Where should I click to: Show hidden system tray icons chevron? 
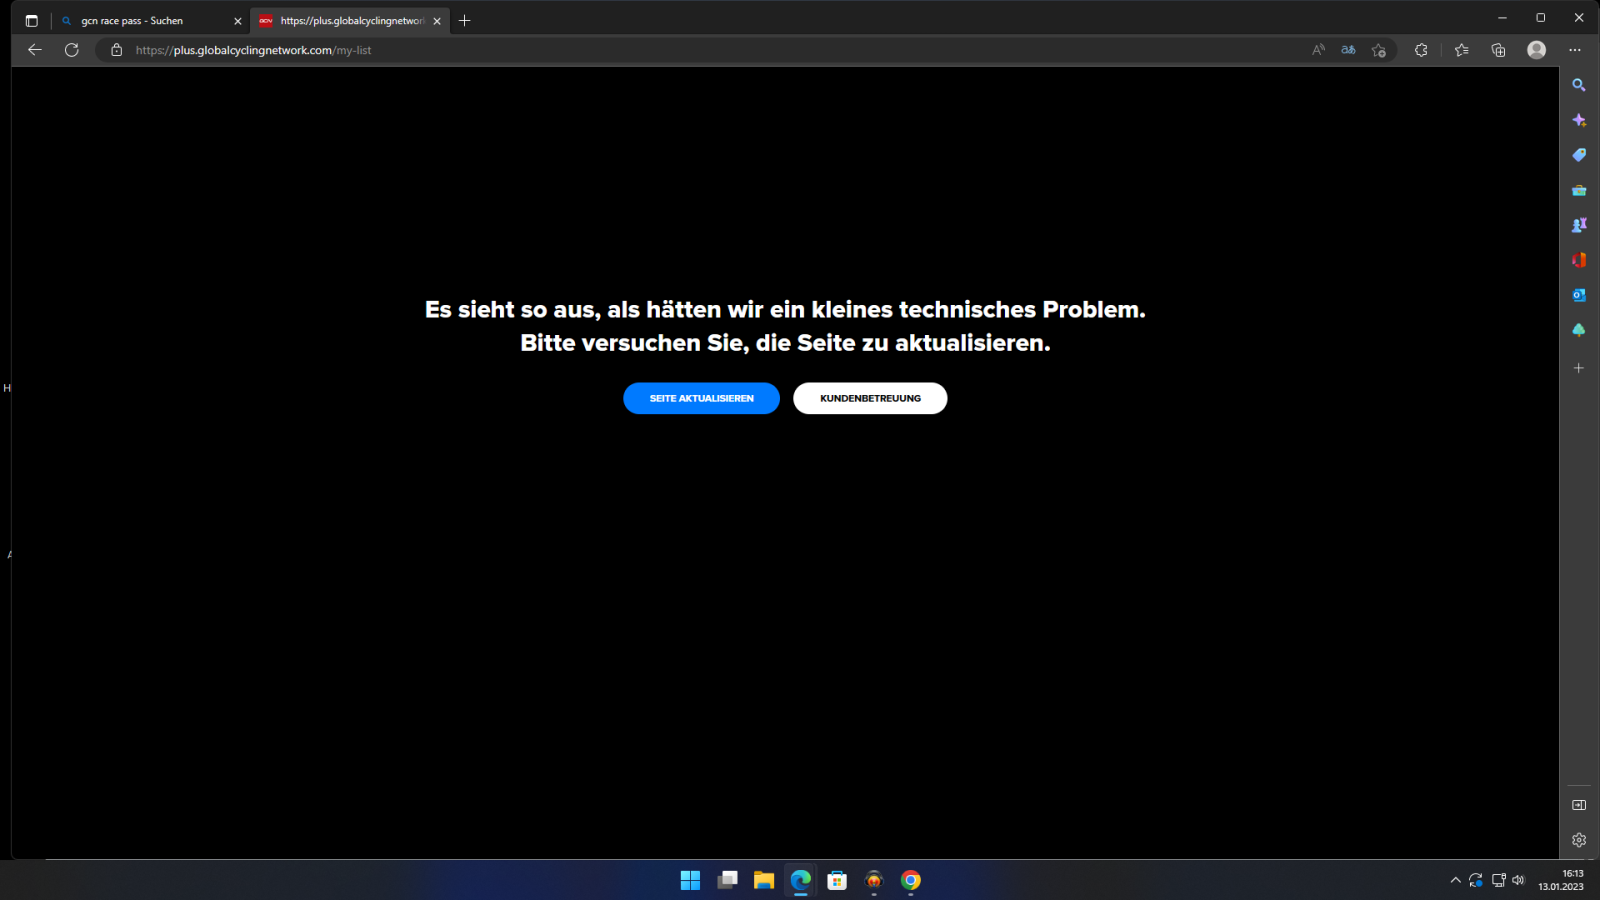click(1455, 880)
